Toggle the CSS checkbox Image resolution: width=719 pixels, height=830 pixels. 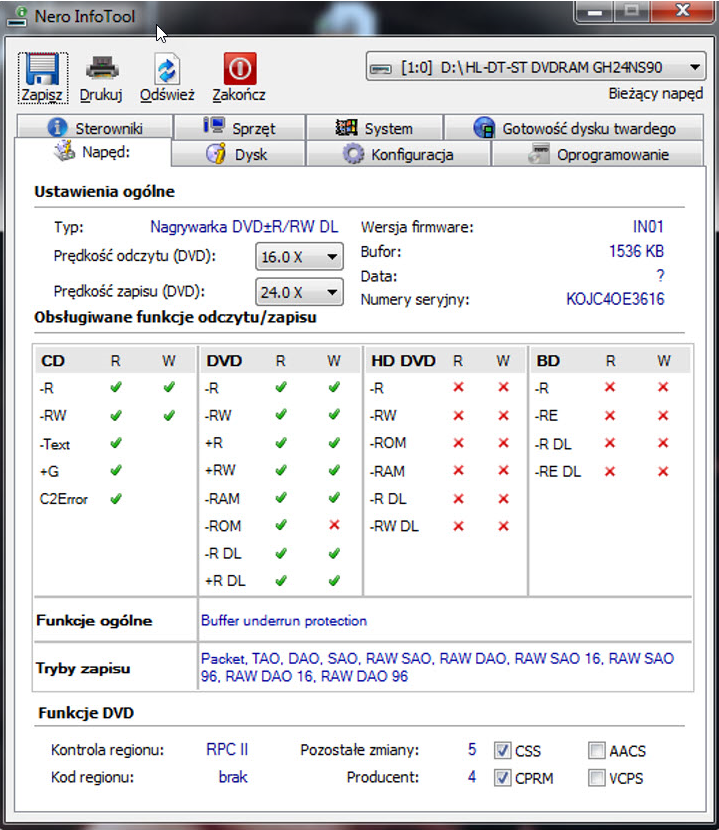(x=502, y=750)
